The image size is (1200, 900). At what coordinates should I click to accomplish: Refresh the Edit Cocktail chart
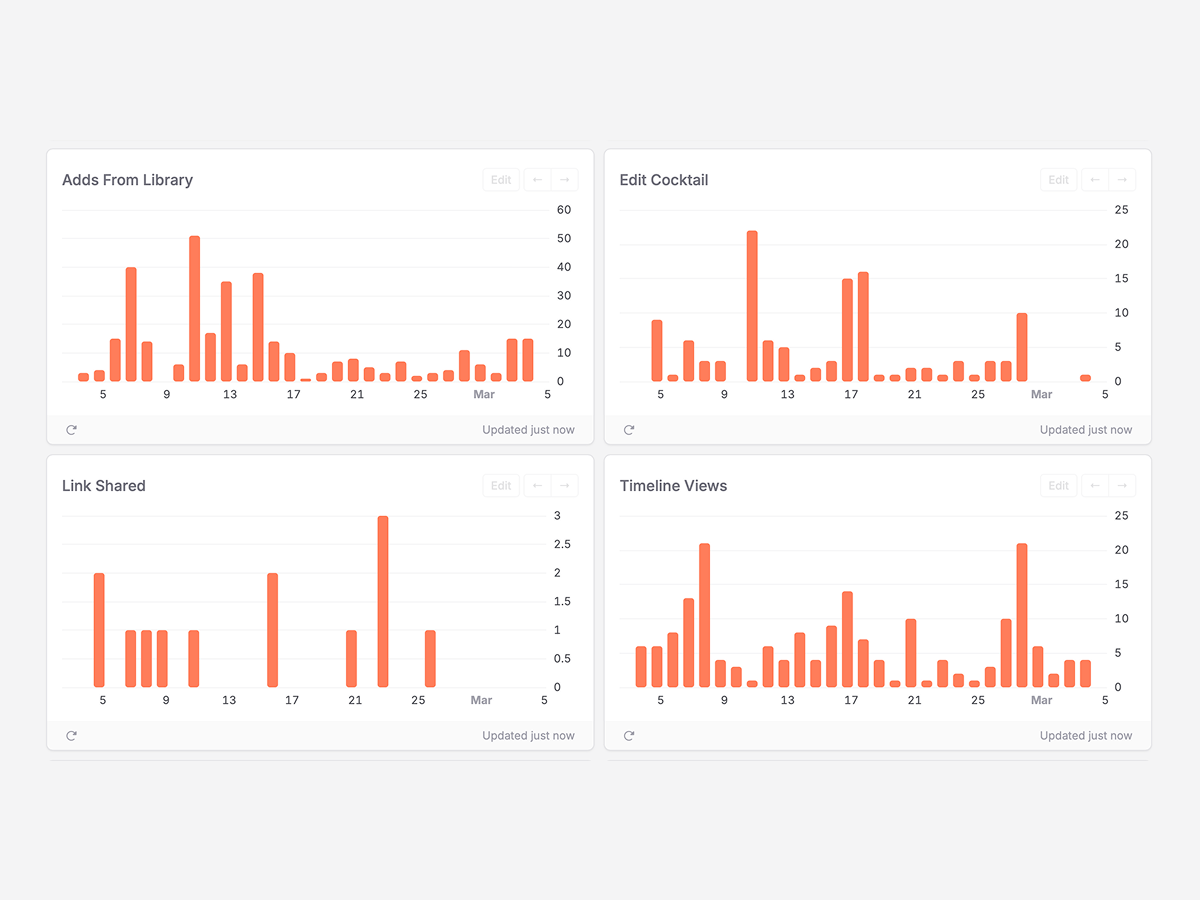click(629, 430)
